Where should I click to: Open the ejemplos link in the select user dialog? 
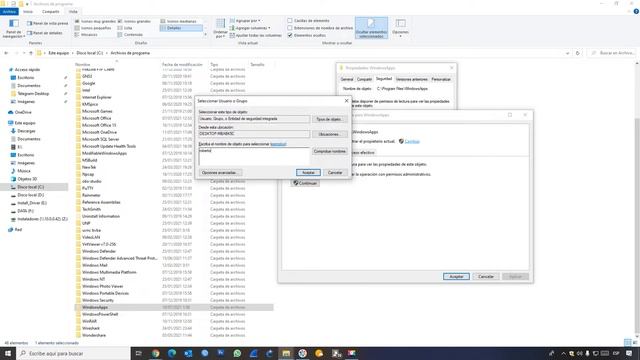coord(278,144)
